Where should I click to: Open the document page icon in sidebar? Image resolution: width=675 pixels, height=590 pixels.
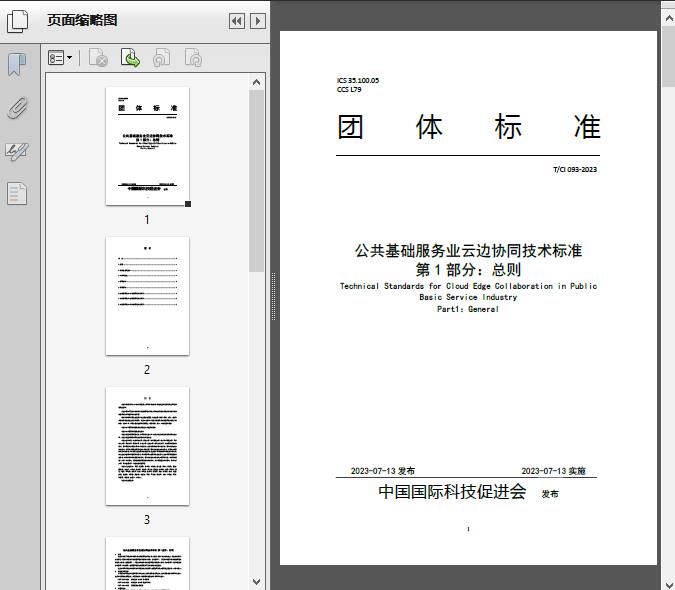17,193
